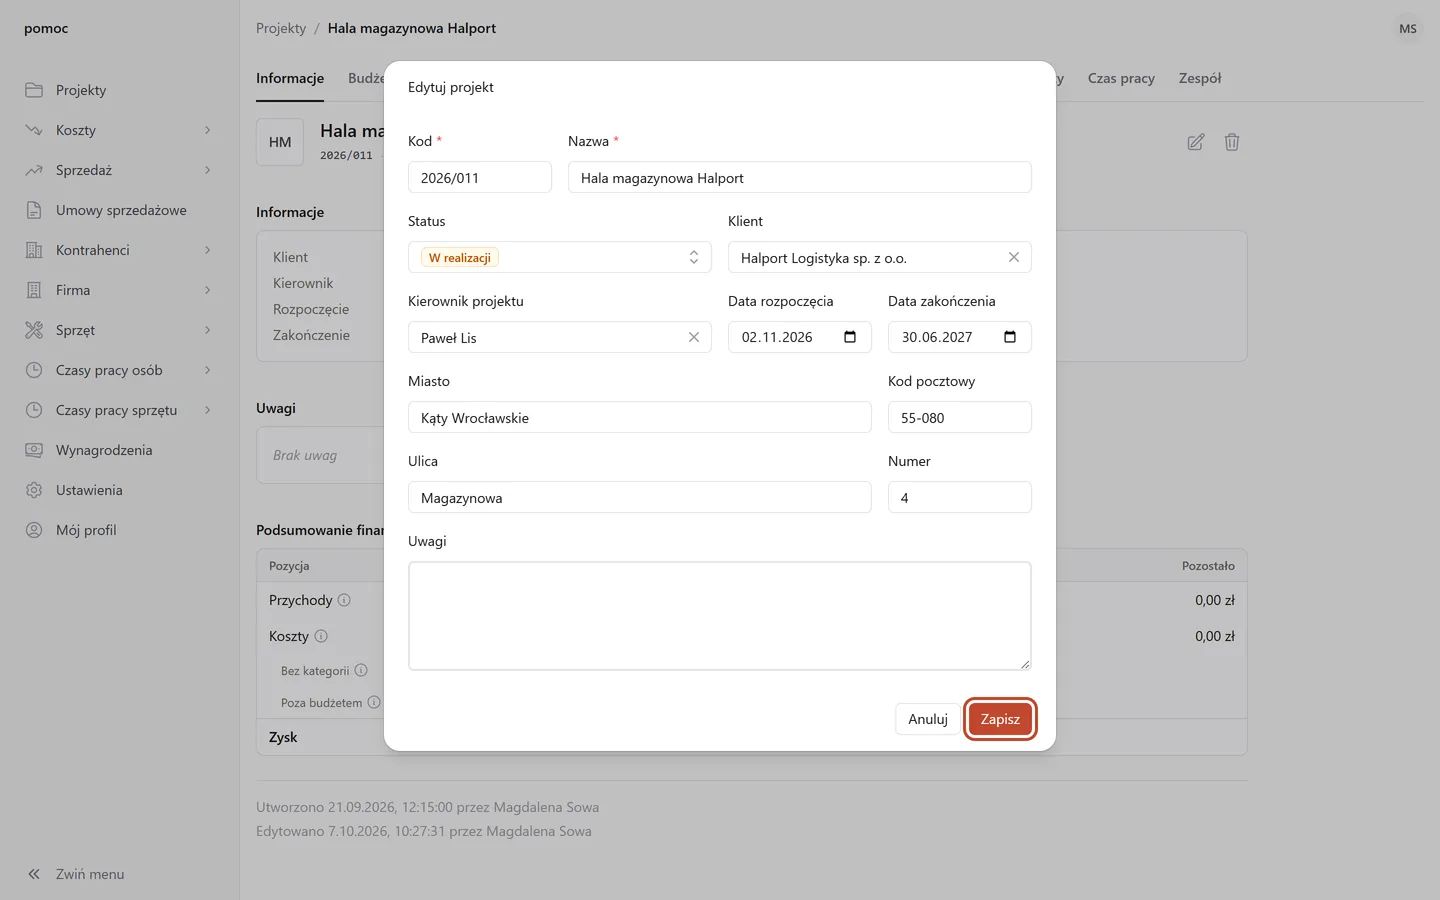Screen dimensions: 1440x900
Task: Click the Sprzedaż trend-up icon
Action: tap(34, 170)
